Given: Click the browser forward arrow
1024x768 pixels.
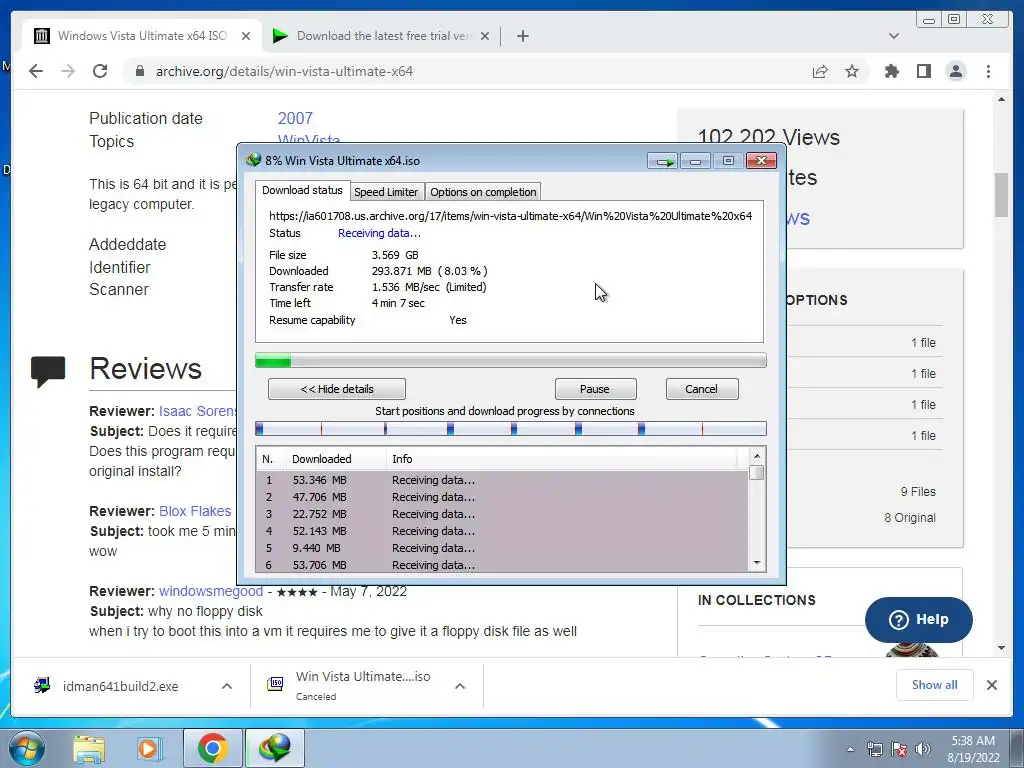Looking at the screenshot, I should pyautogui.click(x=67, y=71).
